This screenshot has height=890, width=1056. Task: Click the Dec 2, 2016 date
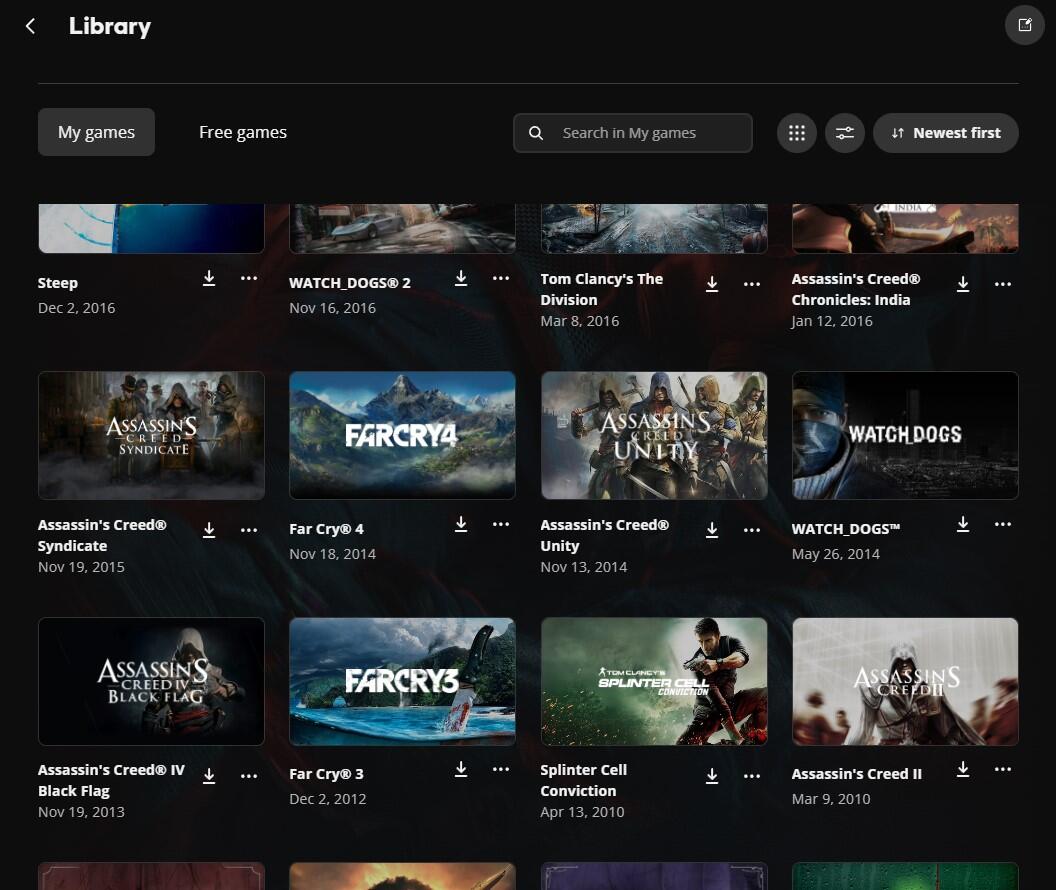(x=76, y=308)
